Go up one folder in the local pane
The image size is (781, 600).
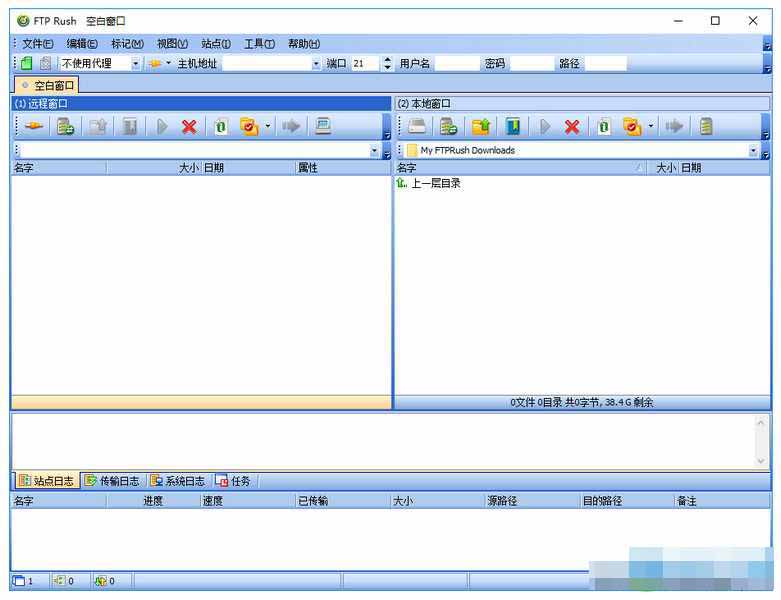point(481,126)
